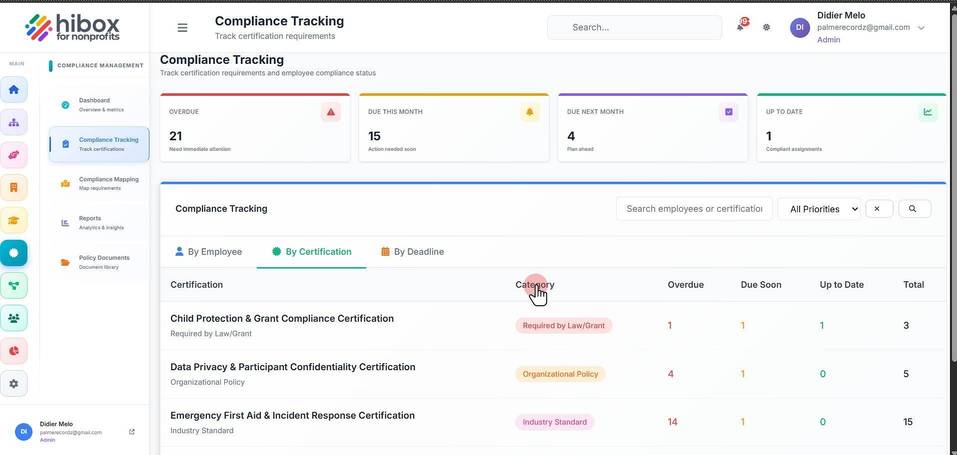Viewport: 957px width, 455px height.
Task: Open Child Protection & Grant Compliance Certification
Action: point(282,318)
